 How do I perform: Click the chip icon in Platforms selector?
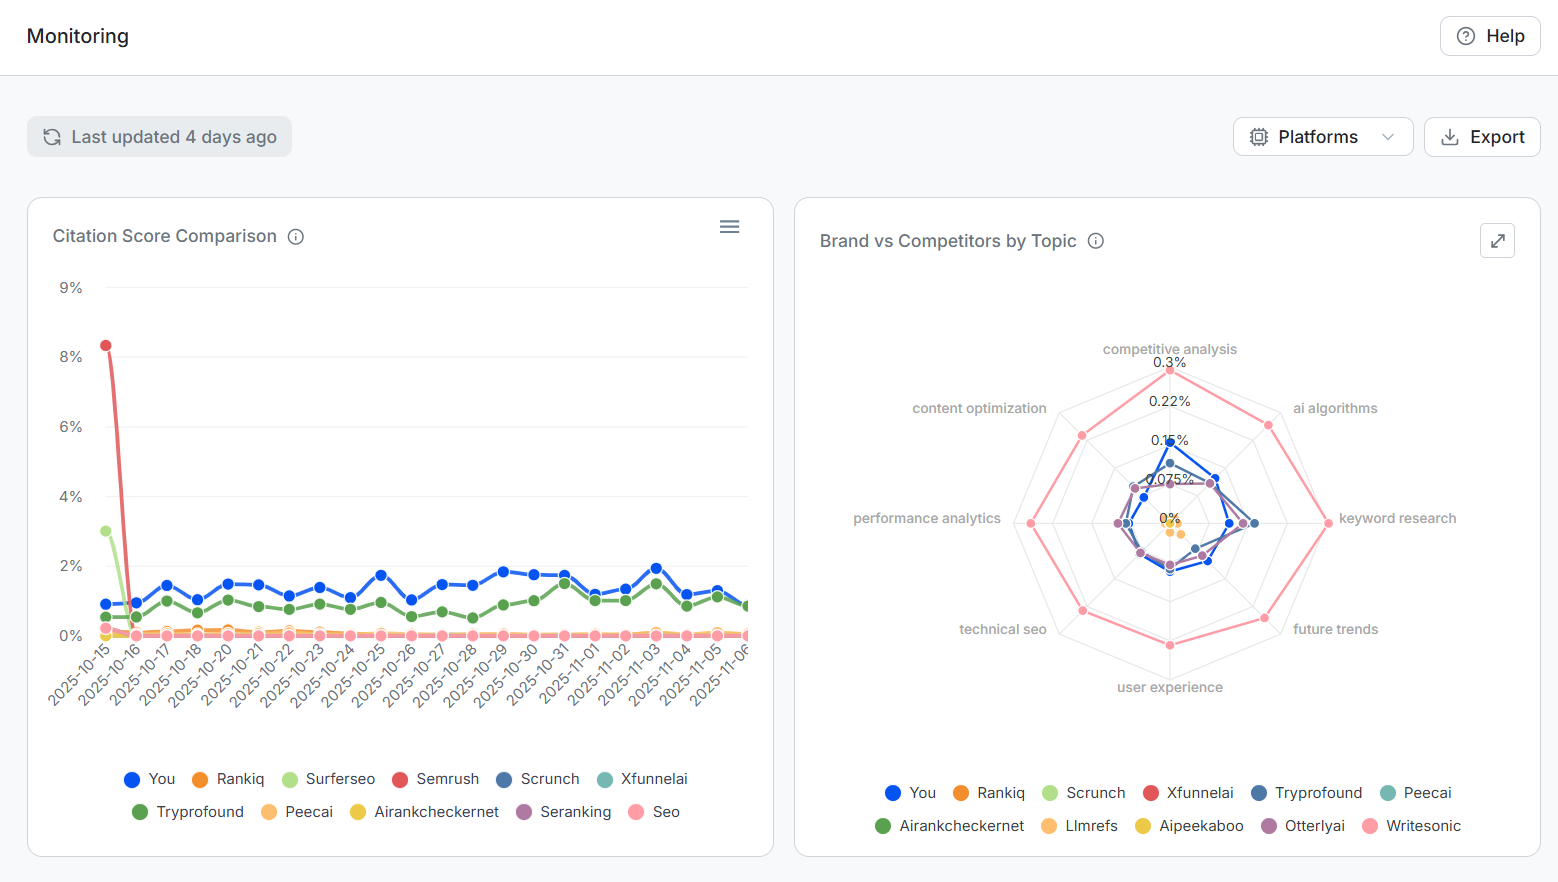1259,137
